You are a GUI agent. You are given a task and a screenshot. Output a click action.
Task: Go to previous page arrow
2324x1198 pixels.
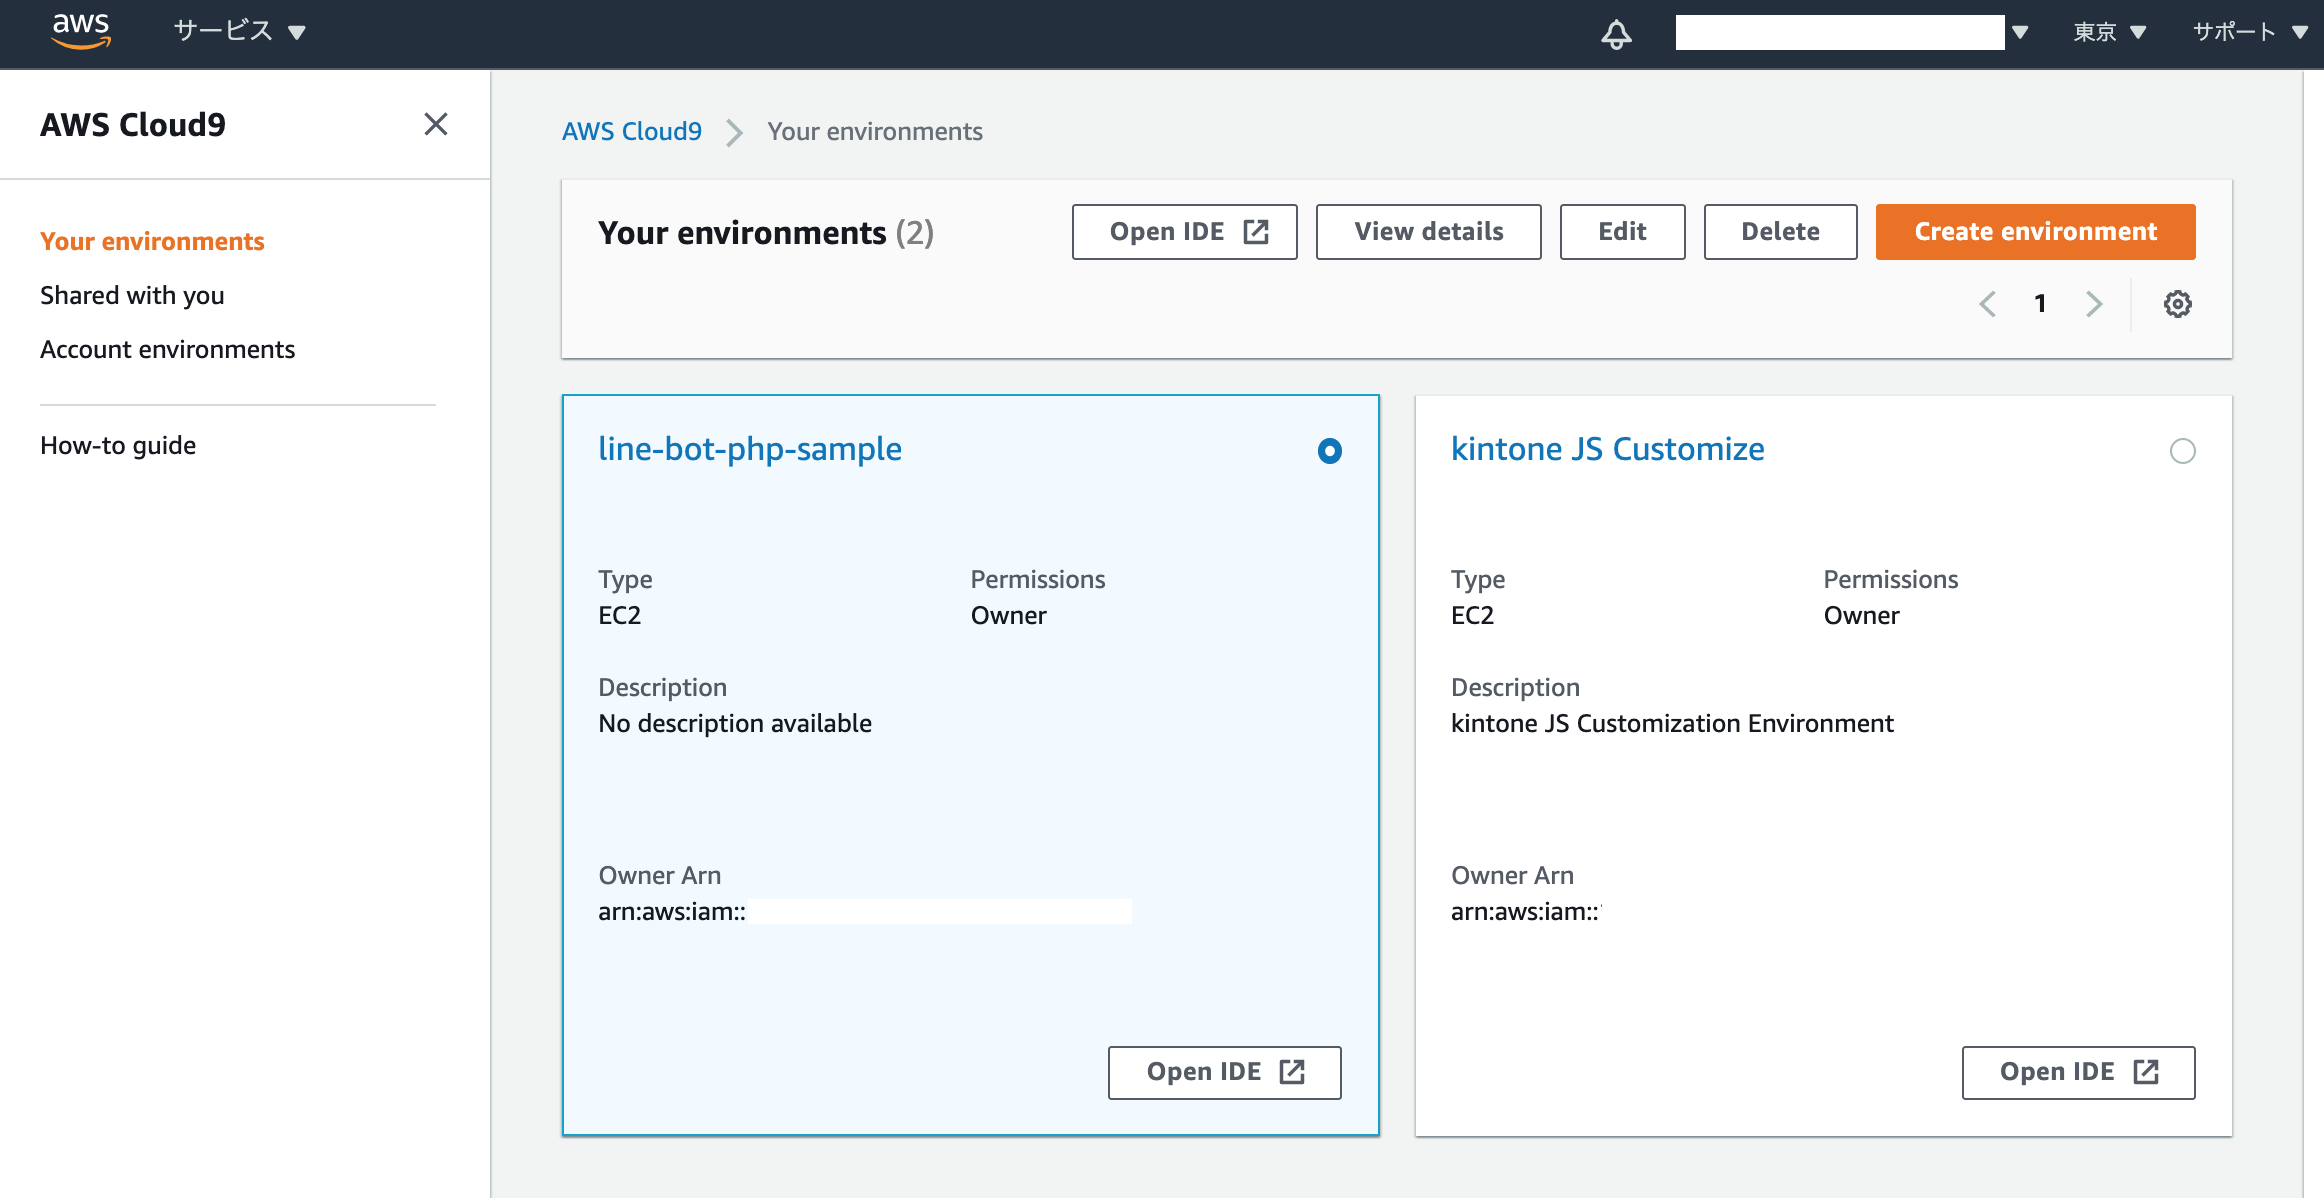point(1988,304)
